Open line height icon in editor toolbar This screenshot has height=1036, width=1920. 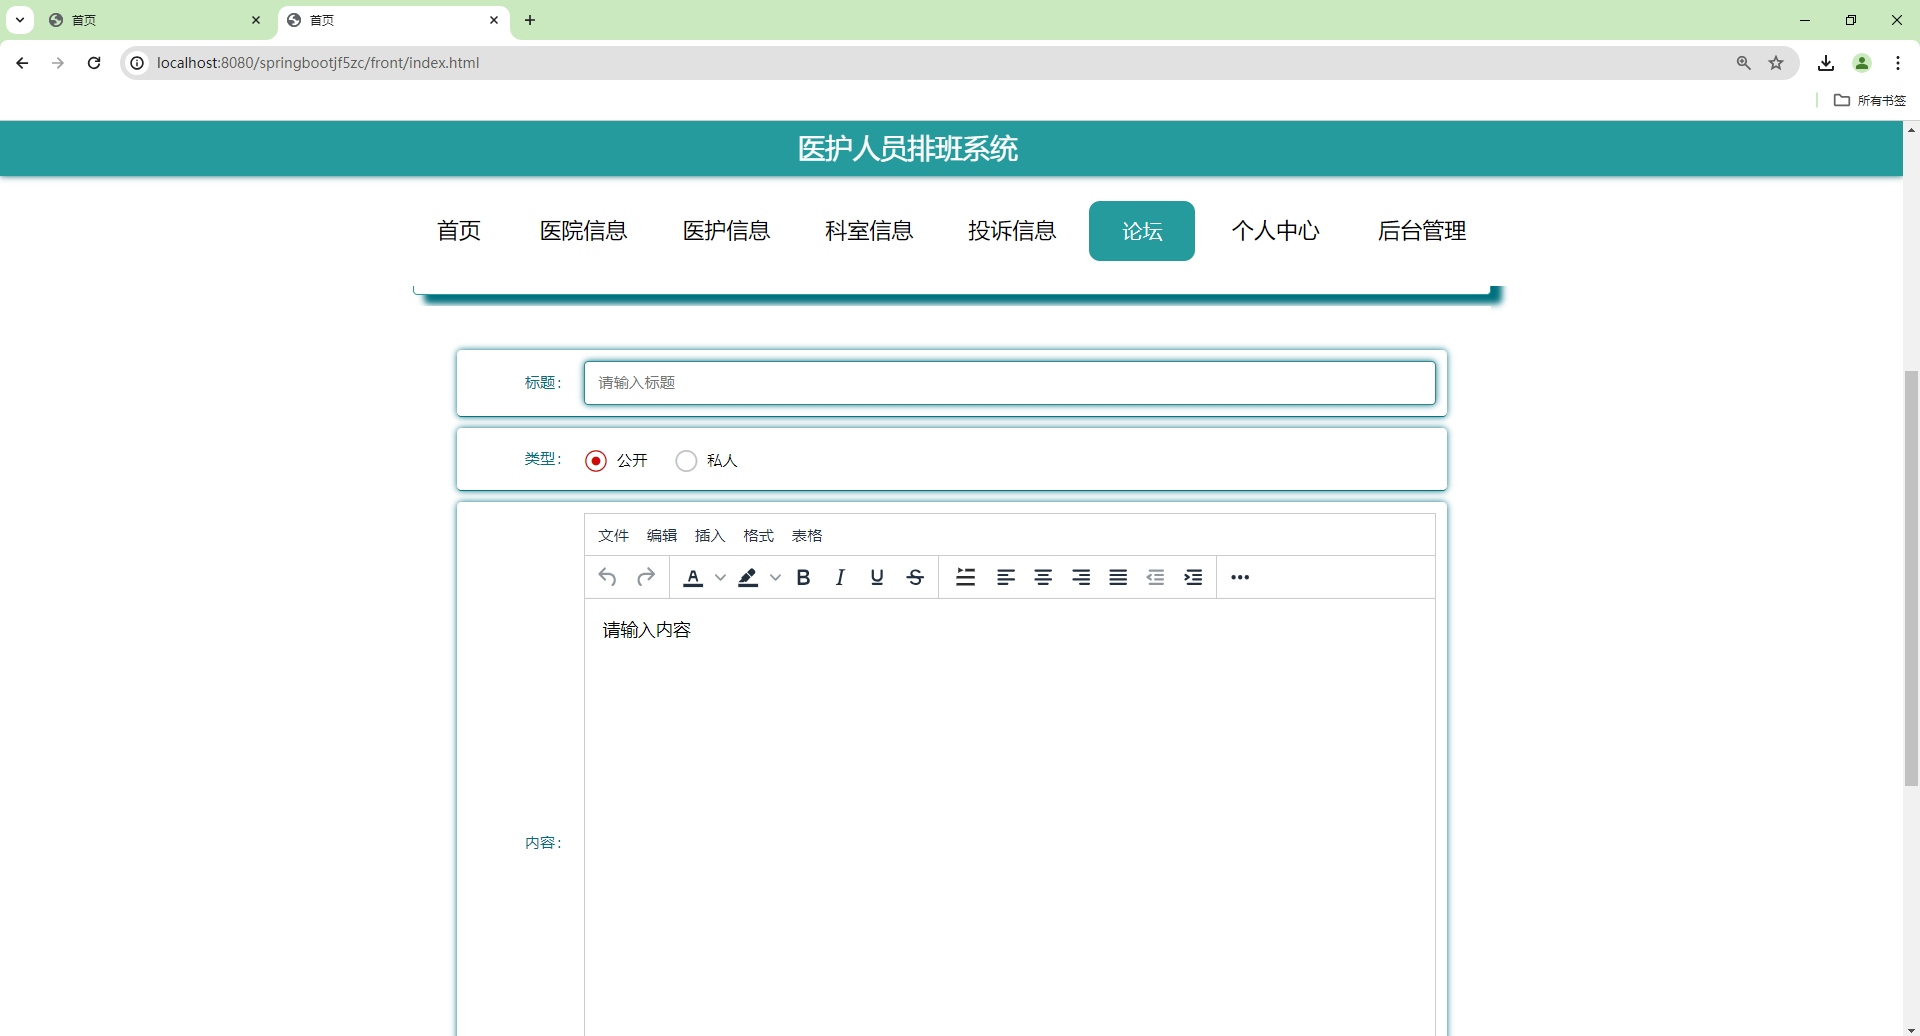point(965,577)
